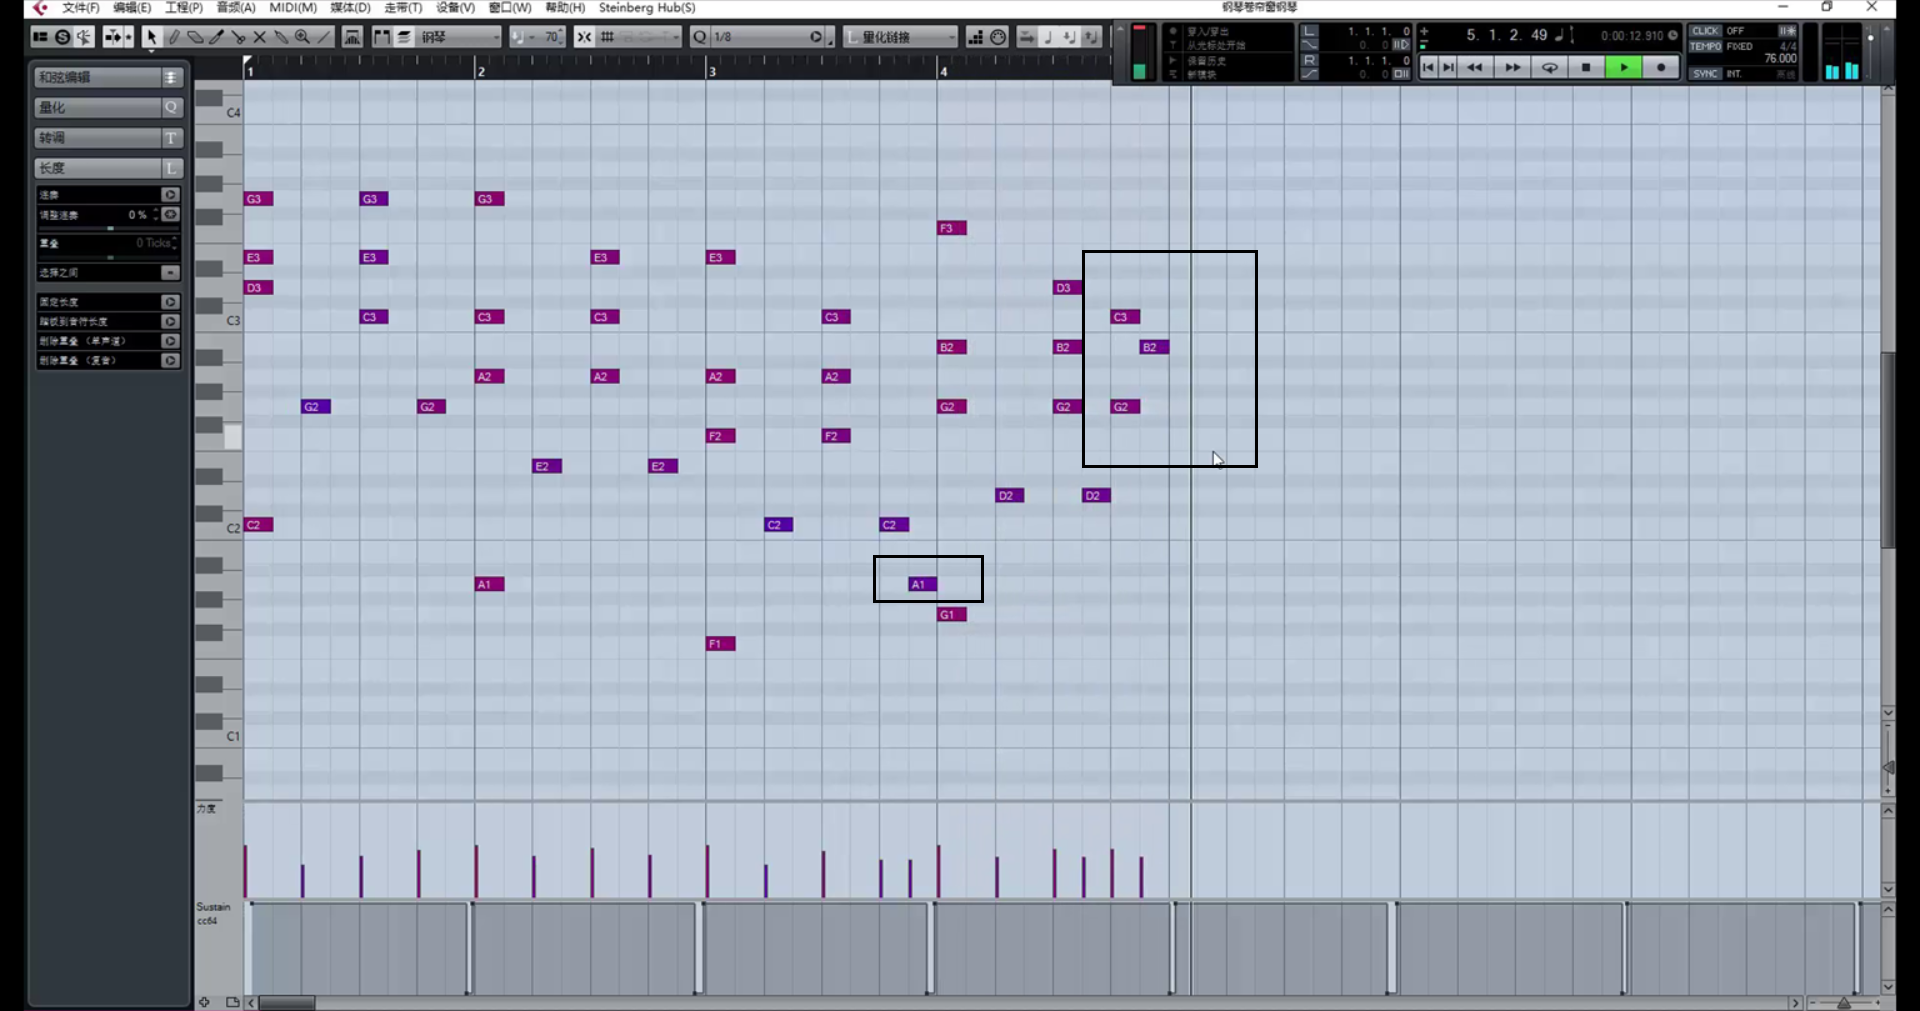Image resolution: width=1920 pixels, height=1011 pixels.
Task: Apply legato with the first row's arrow button
Action: (170, 195)
